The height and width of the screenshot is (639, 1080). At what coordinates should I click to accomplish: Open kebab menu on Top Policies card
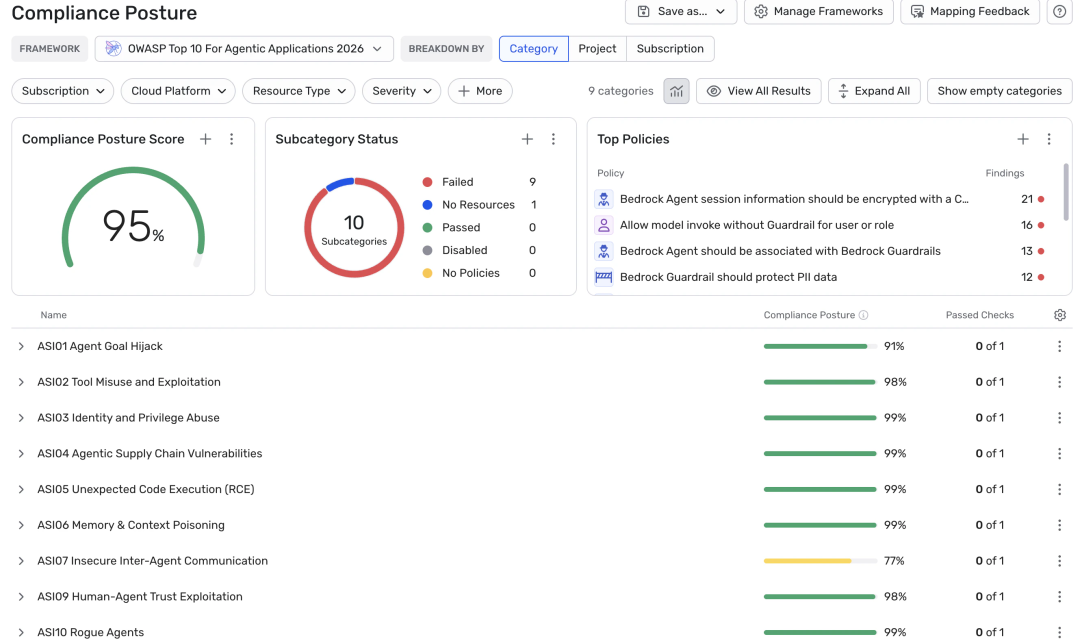coord(1049,139)
